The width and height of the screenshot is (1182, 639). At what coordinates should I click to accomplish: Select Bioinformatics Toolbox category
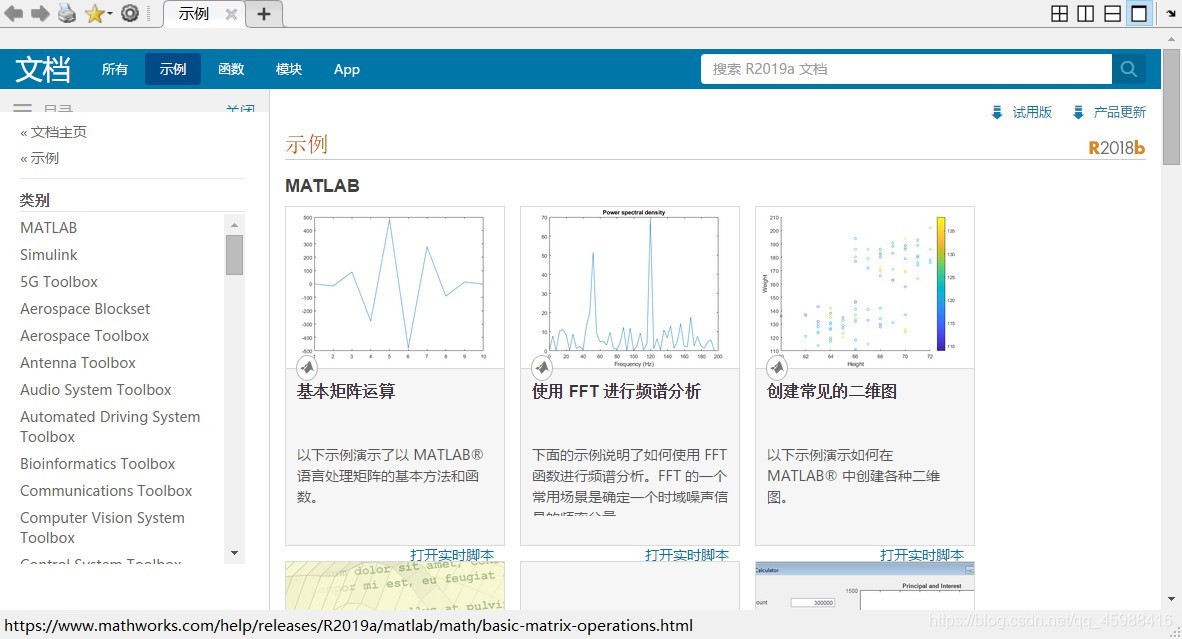97,464
